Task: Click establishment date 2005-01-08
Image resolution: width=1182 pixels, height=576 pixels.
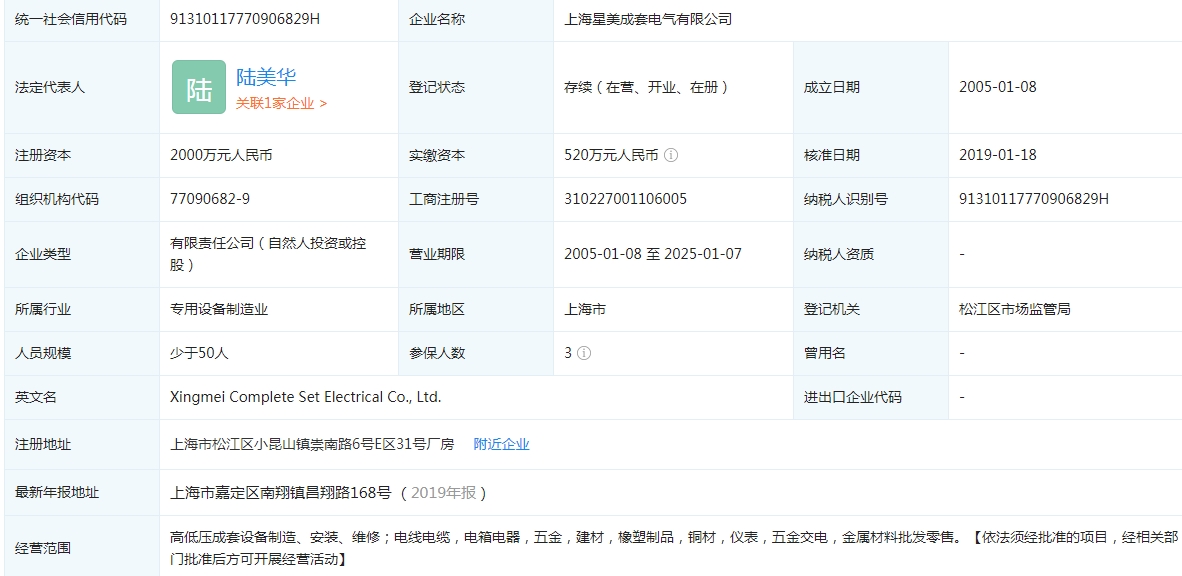Action: [997, 87]
